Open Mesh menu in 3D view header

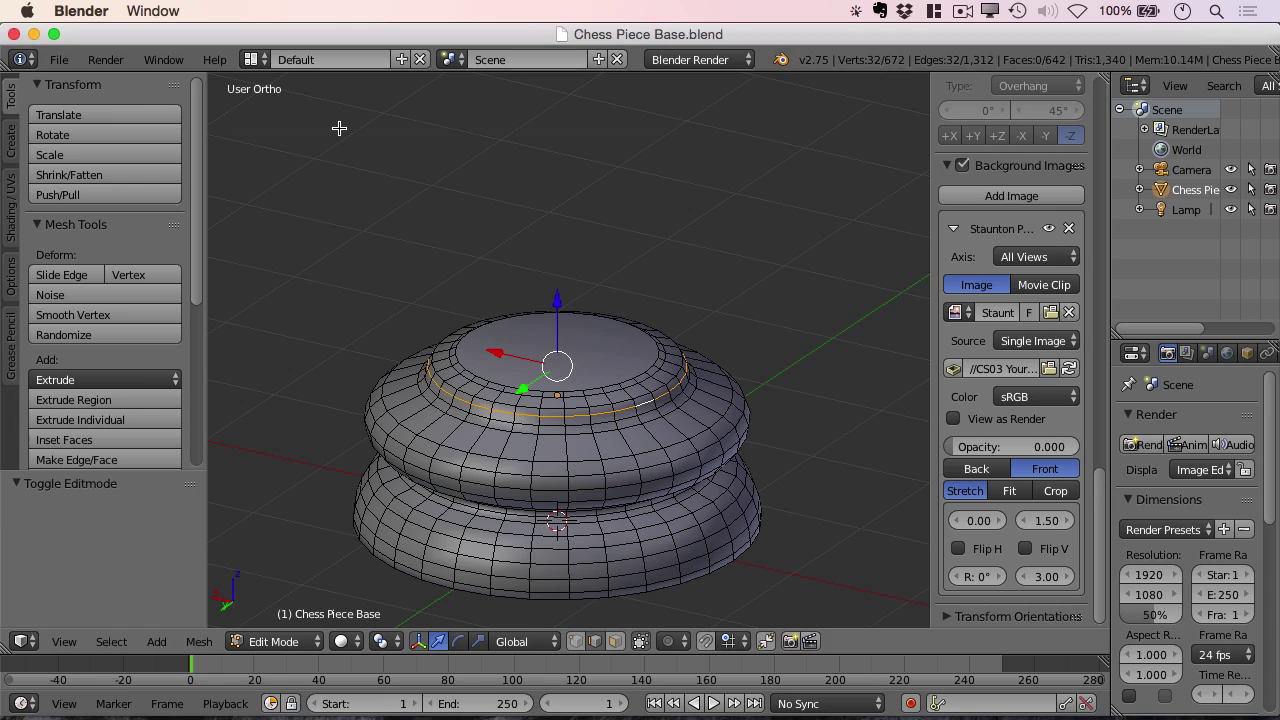click(x=199, y=641)
